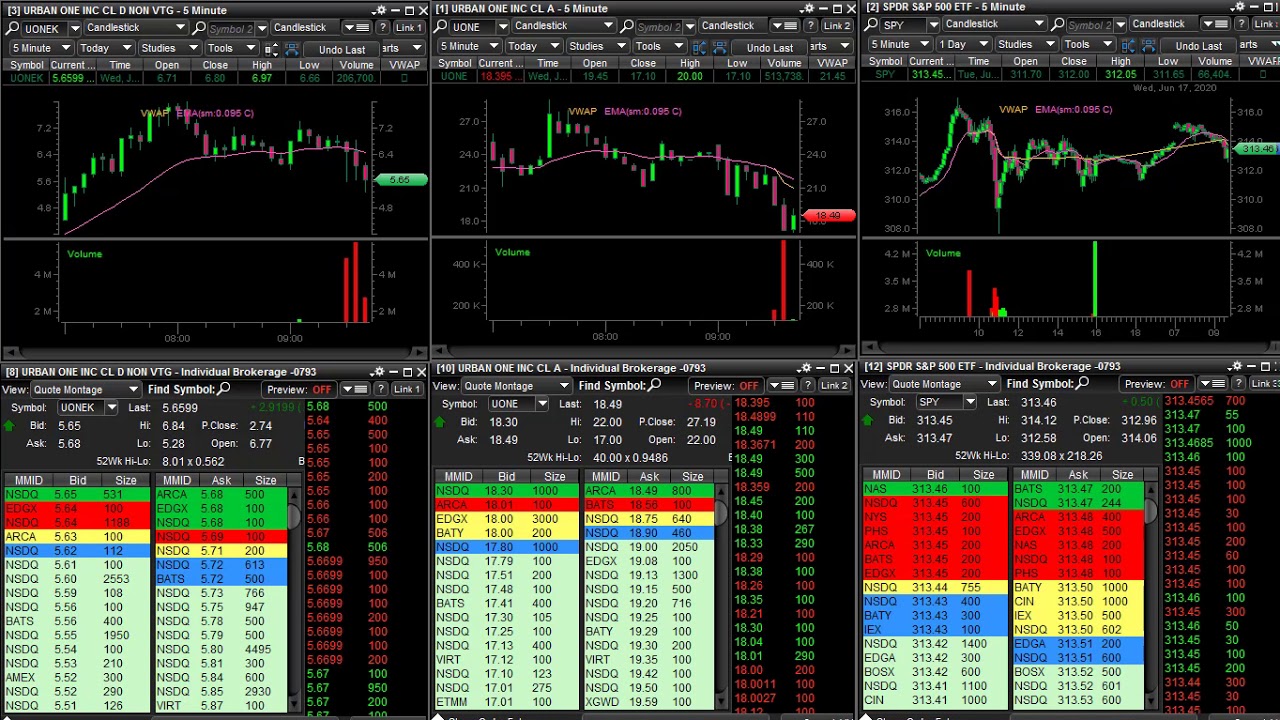Click the 5.65 price marker on UONEK chart
The image size is (1280, 720).
[401, 180]
